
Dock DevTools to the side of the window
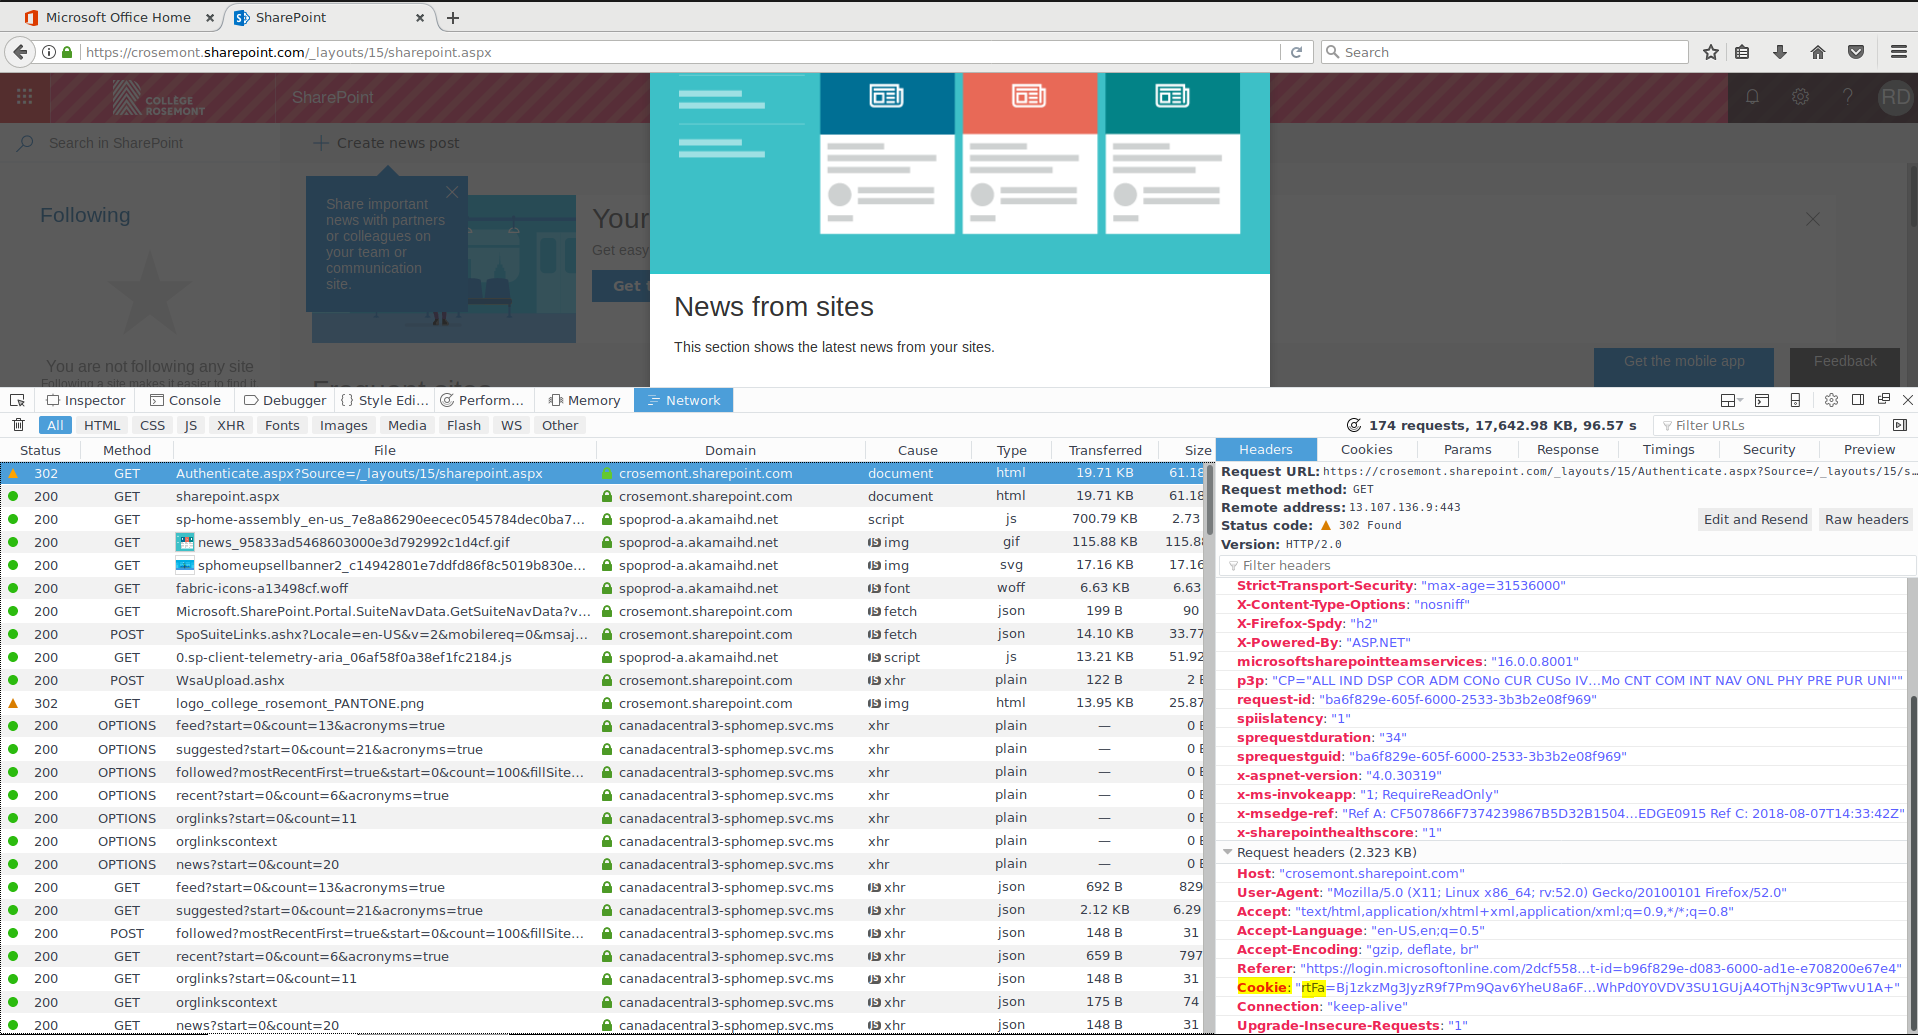[1858, 400]
